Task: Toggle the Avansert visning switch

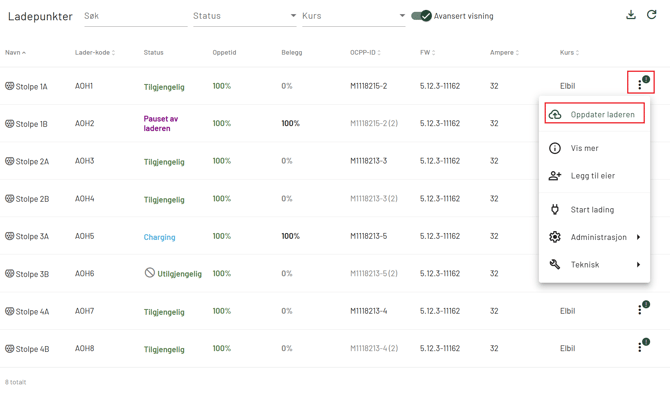Action: (x=422, y=16)
